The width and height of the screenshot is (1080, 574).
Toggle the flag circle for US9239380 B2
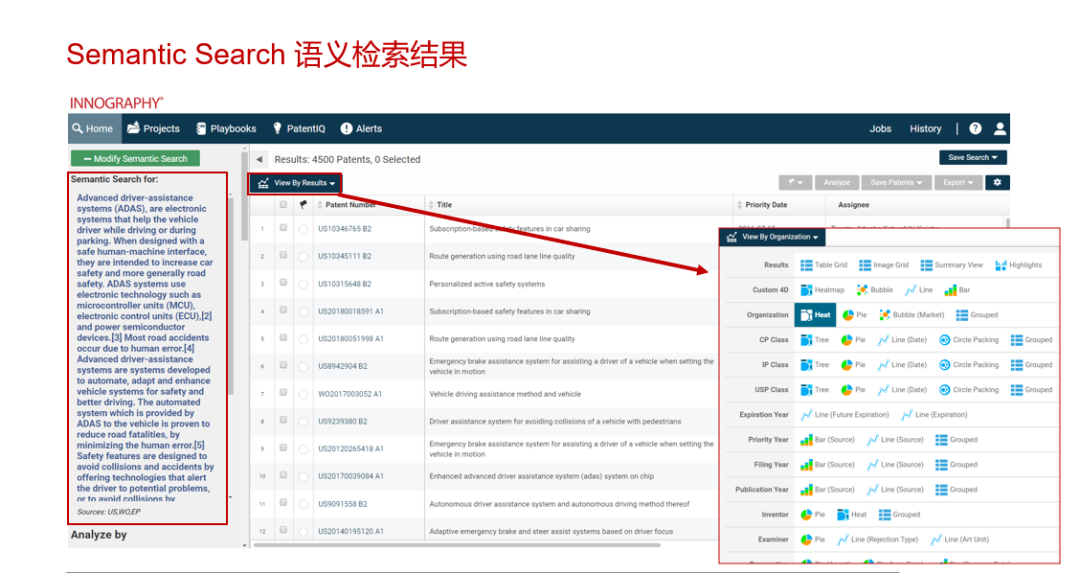[303, 422]
